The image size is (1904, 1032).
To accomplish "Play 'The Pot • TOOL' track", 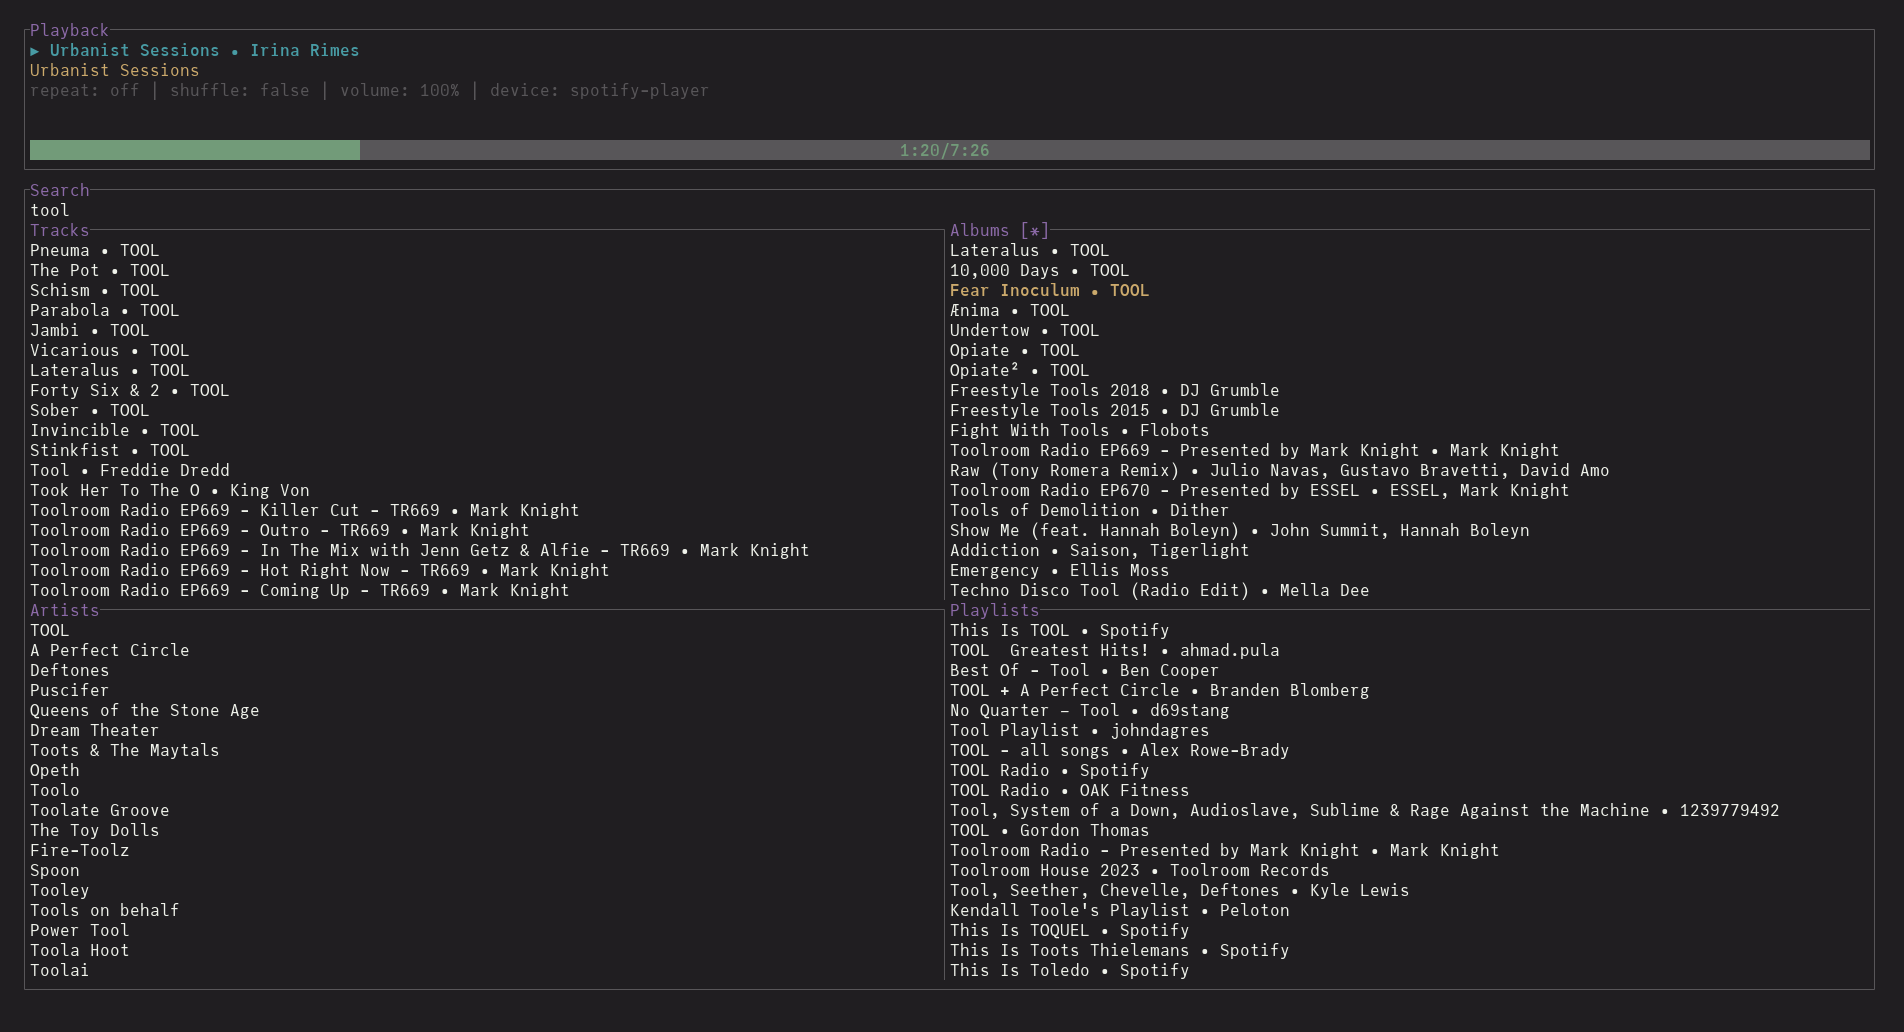I will (x=99, y=270).
